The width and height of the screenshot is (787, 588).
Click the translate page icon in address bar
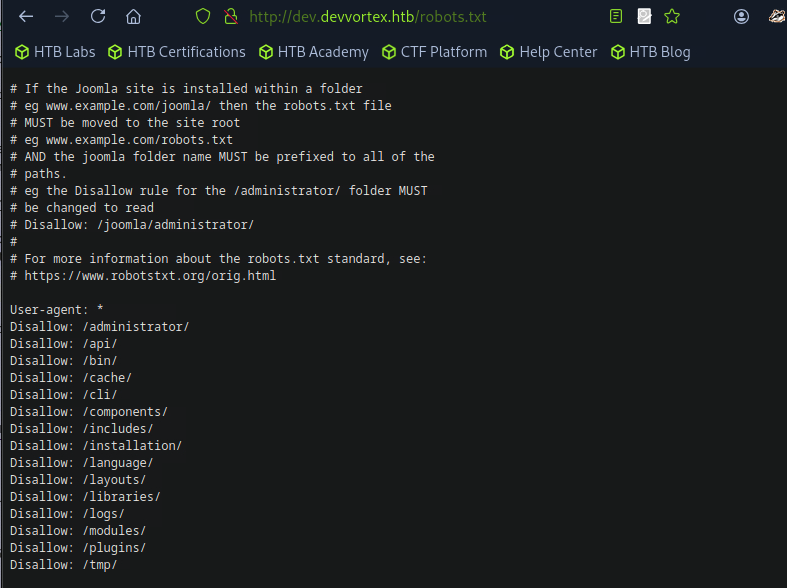tap(645, 17)
